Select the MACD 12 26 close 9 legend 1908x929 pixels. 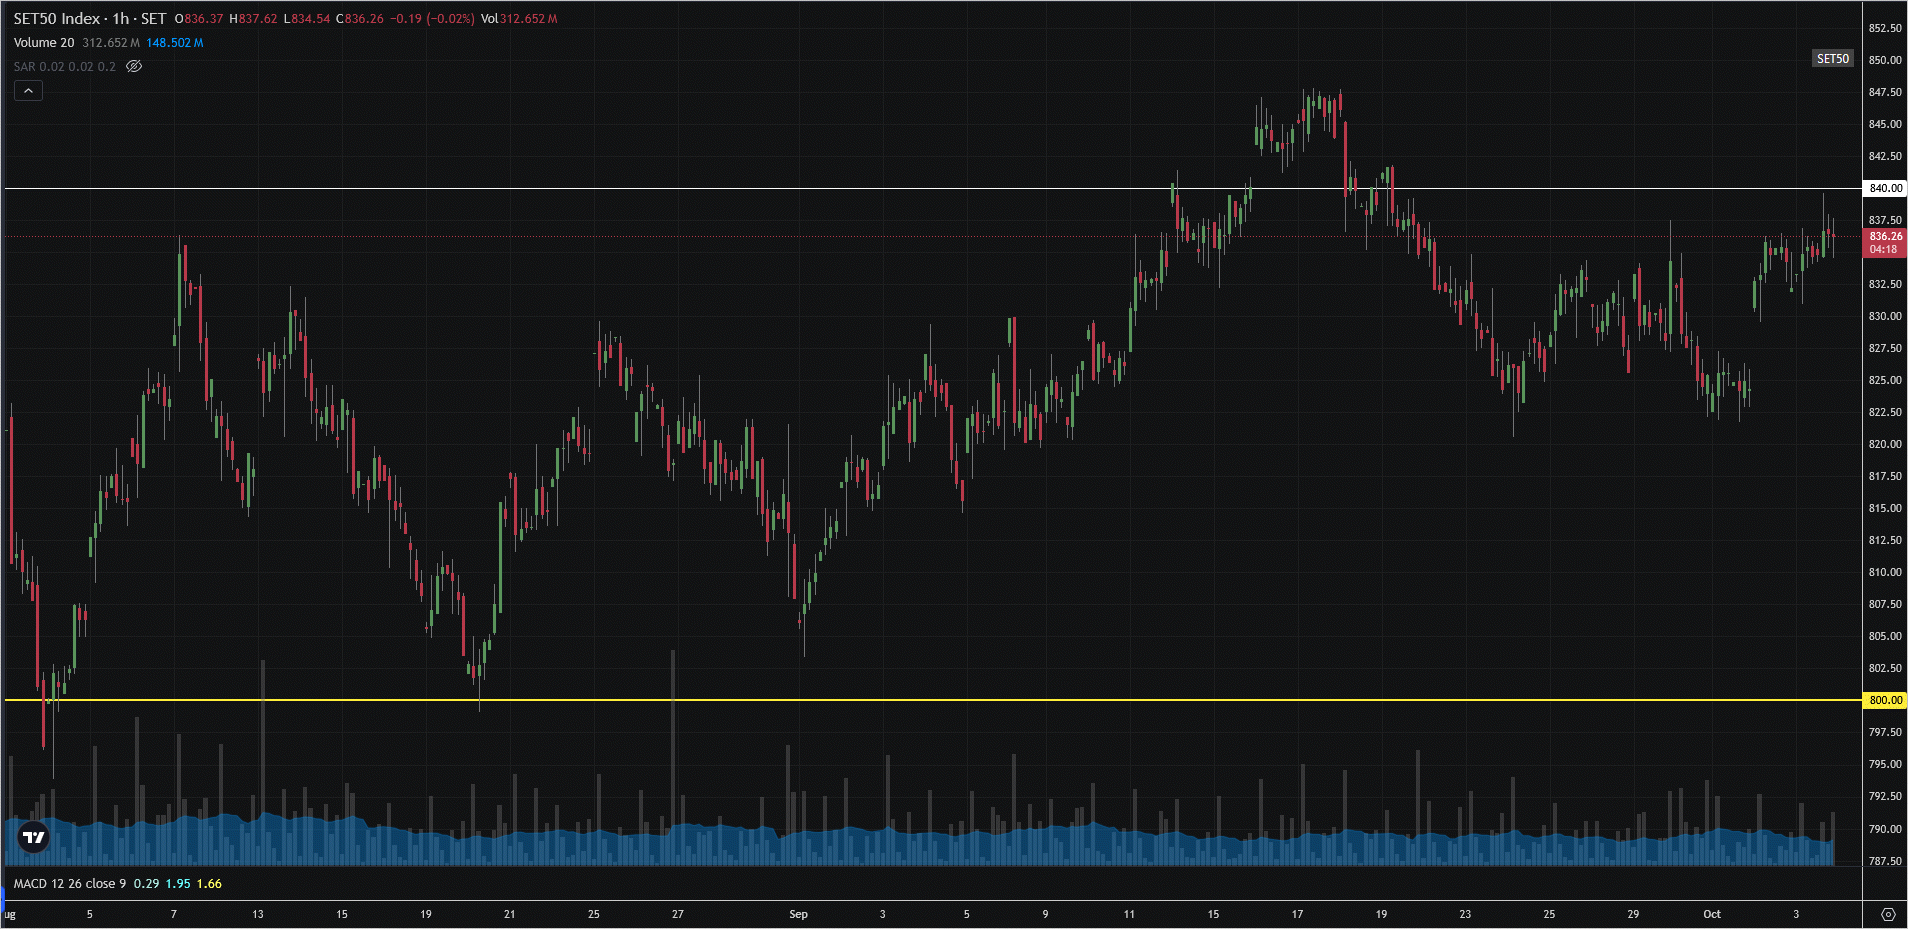click(x=70, y=884)
